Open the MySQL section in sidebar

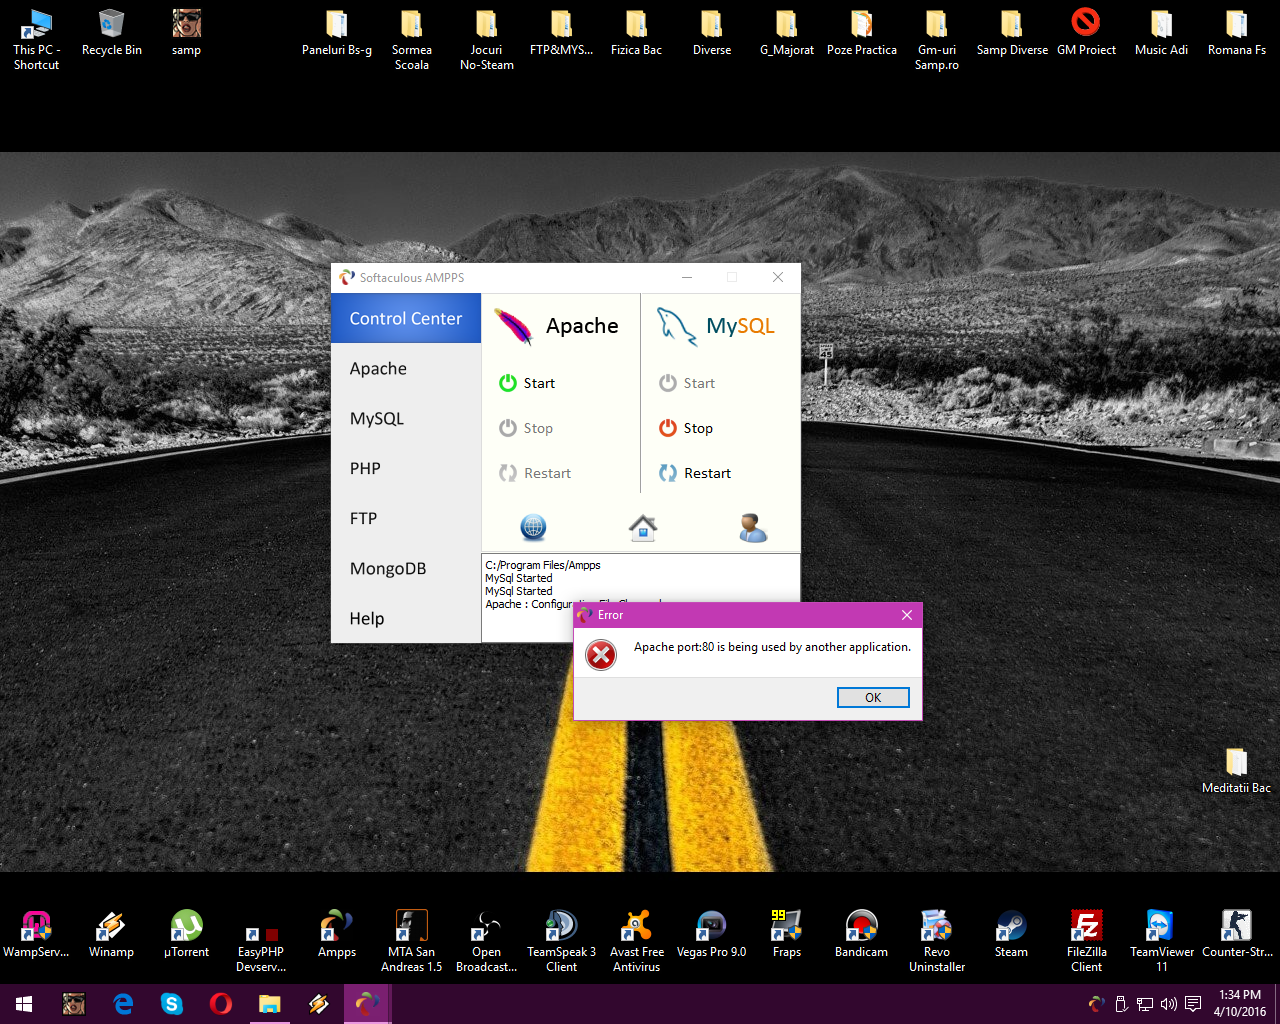(x=406, y=418)
